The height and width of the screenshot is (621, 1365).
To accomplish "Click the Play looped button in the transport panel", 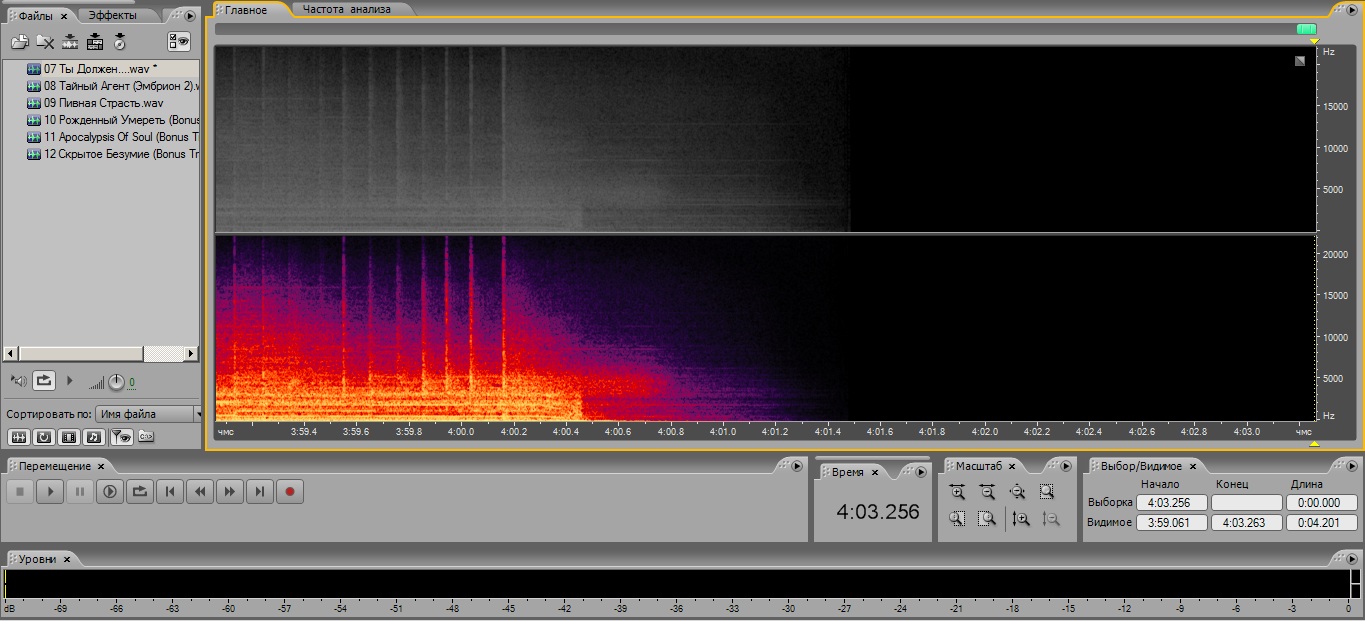I will coord(139,491).
